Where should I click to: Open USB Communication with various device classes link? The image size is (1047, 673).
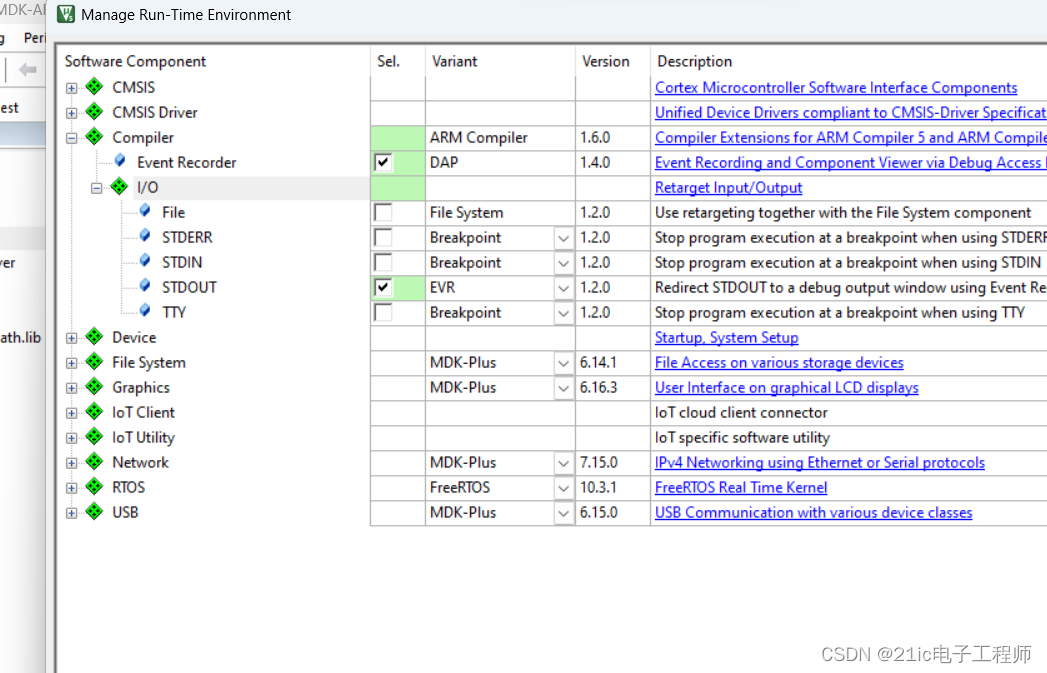coord(813,513)
